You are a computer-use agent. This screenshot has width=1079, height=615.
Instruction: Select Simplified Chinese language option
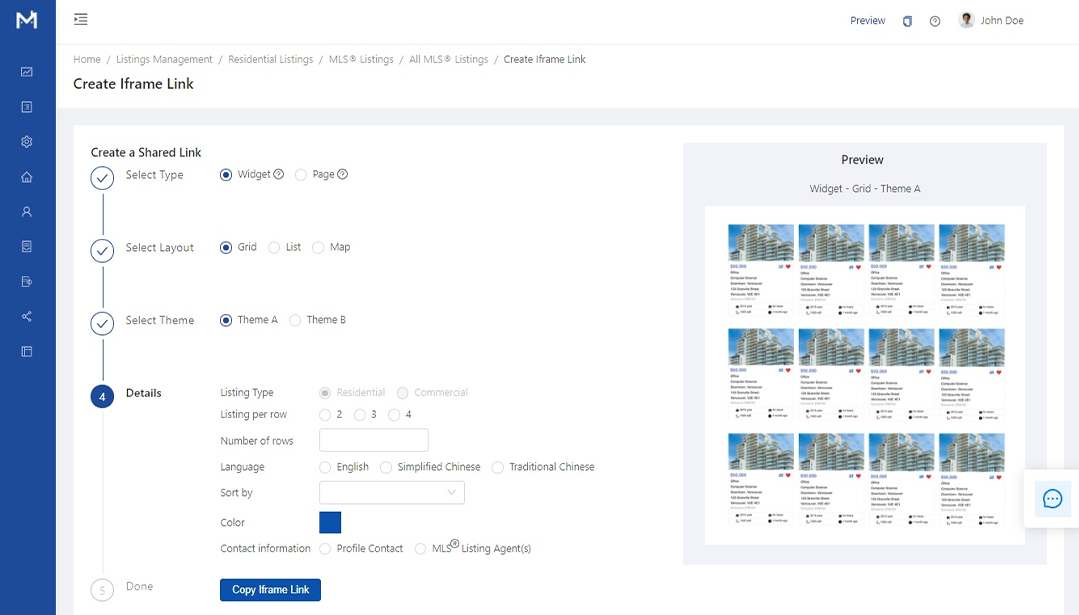(386, 468)
